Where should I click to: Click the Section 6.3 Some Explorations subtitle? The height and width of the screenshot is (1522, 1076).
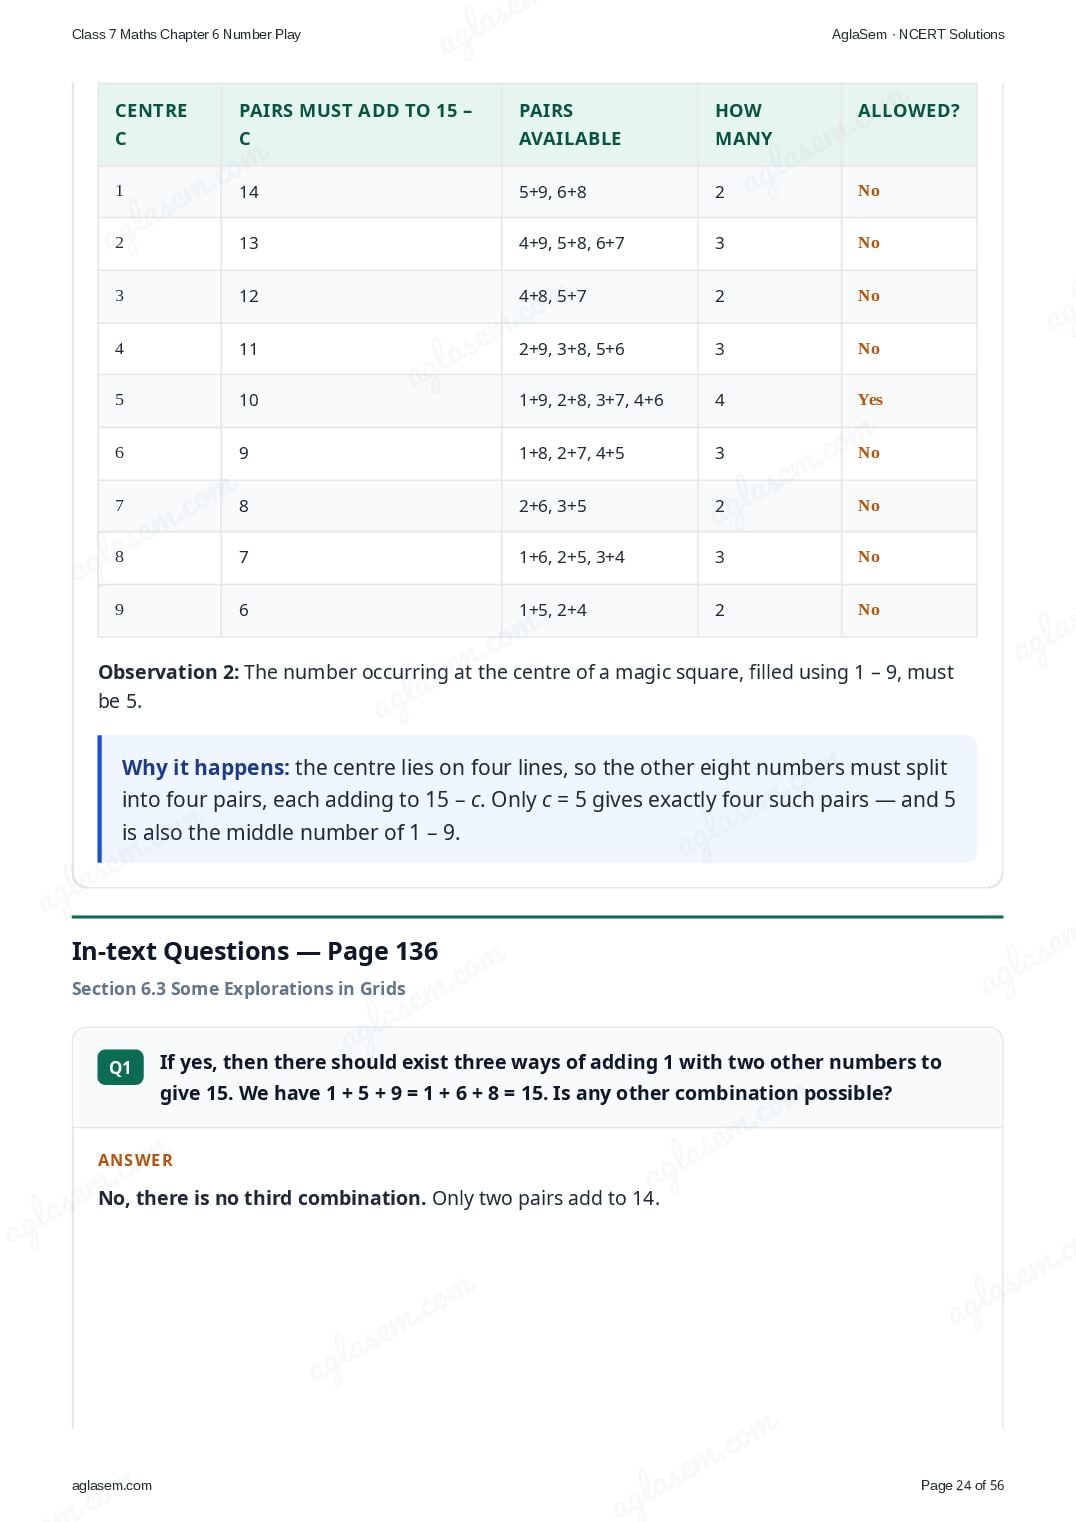pos(239,988)
